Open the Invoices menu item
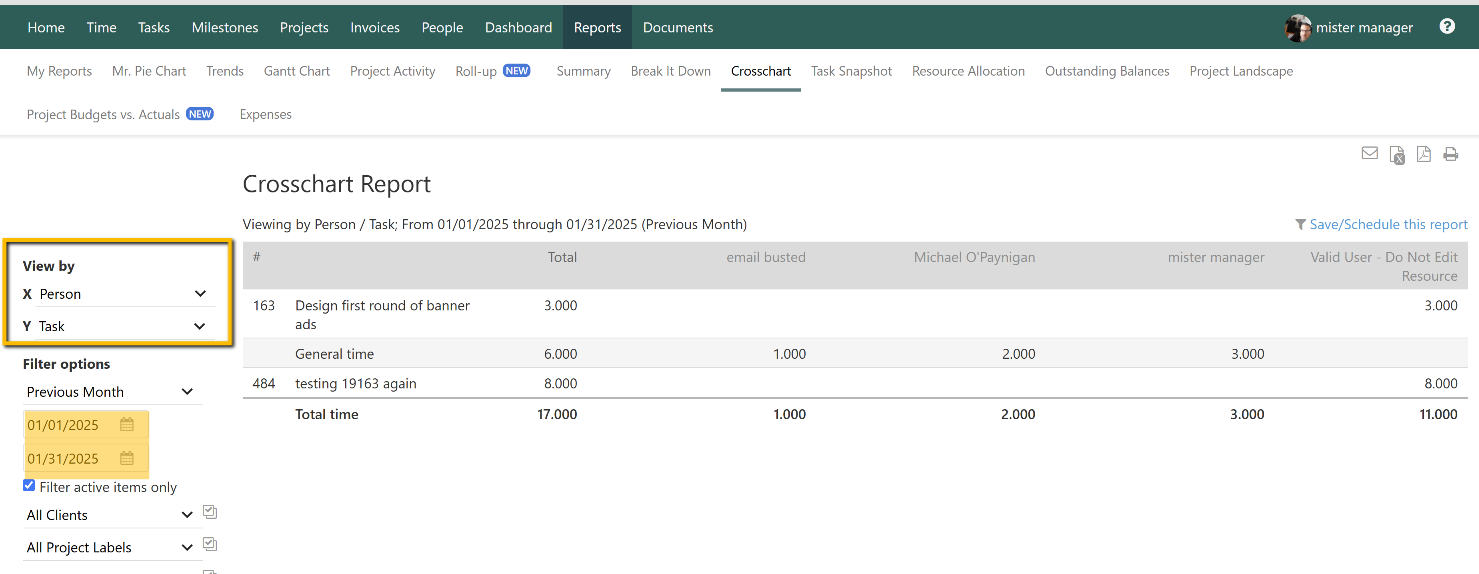The width and height of the screenshot is (1479, 574). (375, 27)
